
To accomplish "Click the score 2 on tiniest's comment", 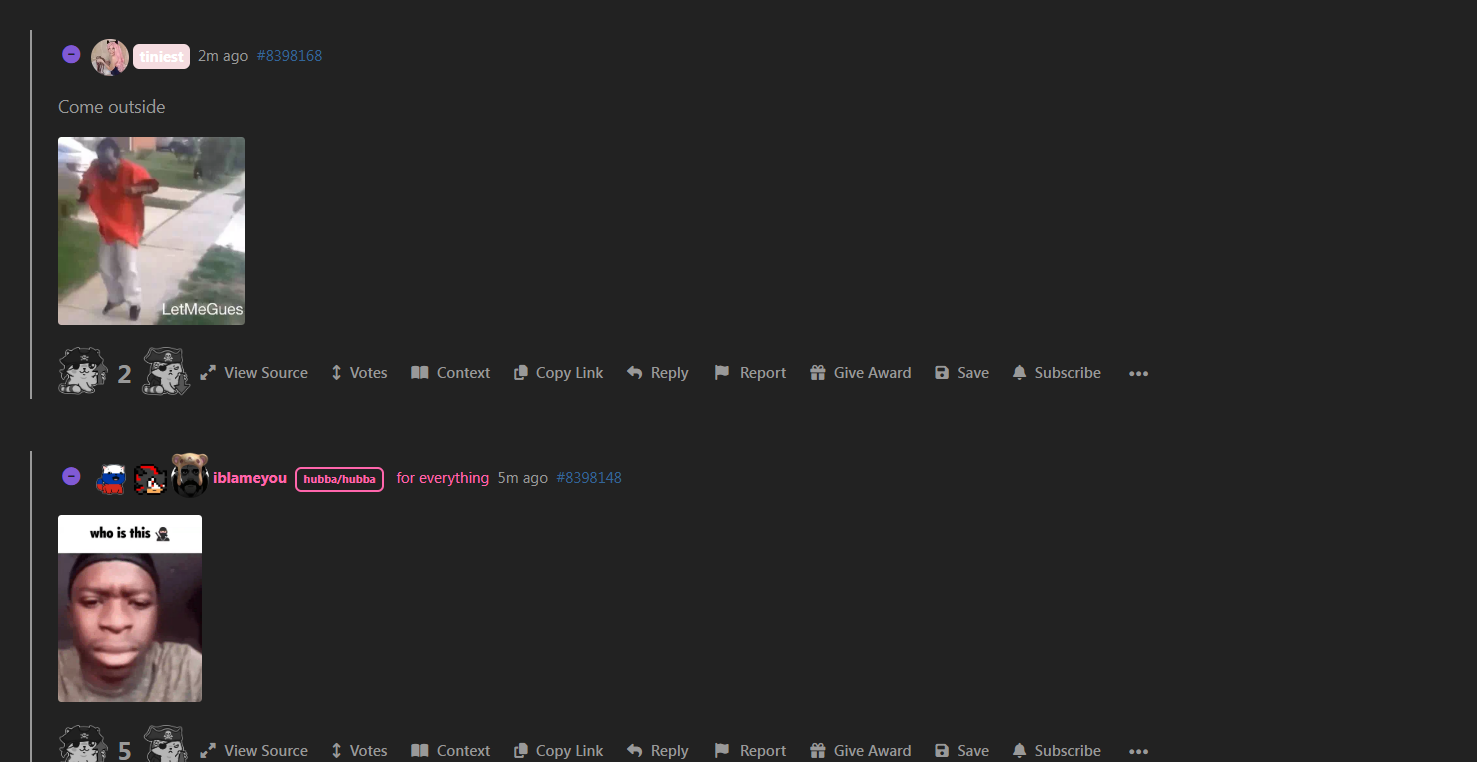I will [x=124, y=374].
